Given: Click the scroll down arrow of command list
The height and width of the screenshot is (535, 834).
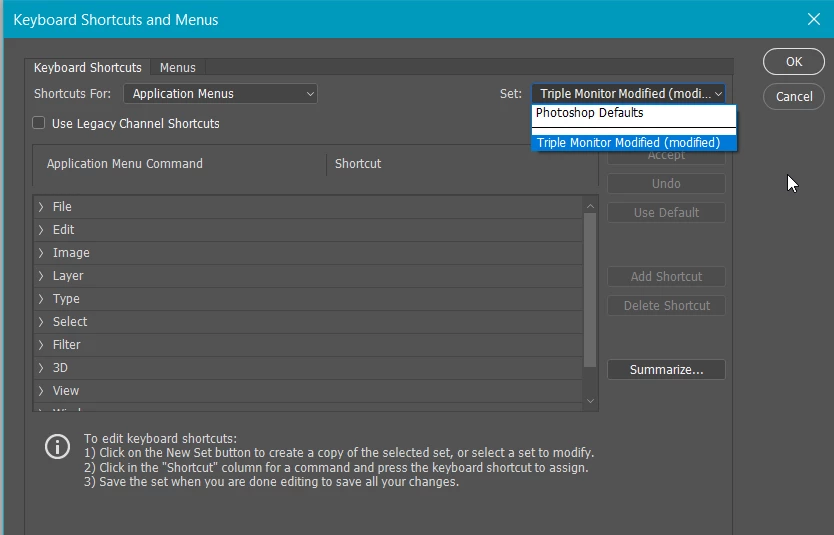Looking at the screenshot, I should coord(590,401).
